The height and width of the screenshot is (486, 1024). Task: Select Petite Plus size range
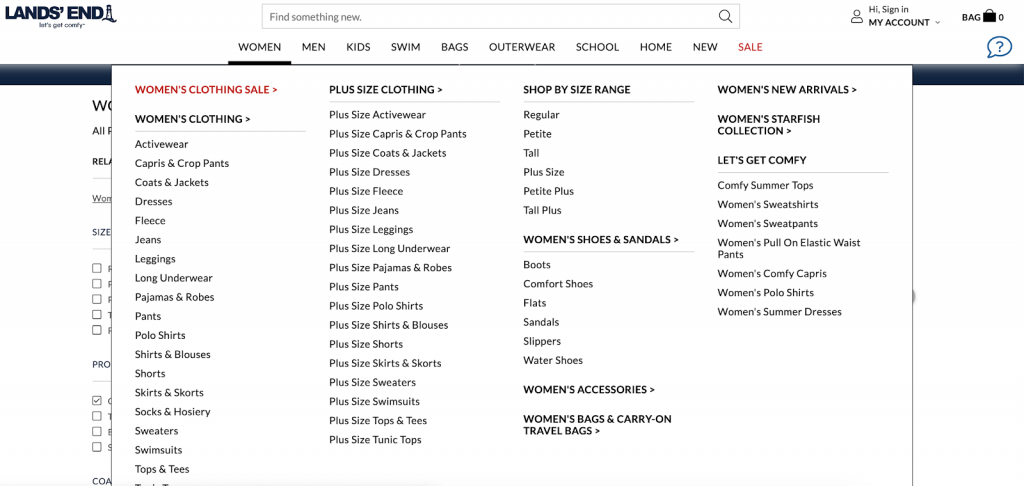(549, 191)
